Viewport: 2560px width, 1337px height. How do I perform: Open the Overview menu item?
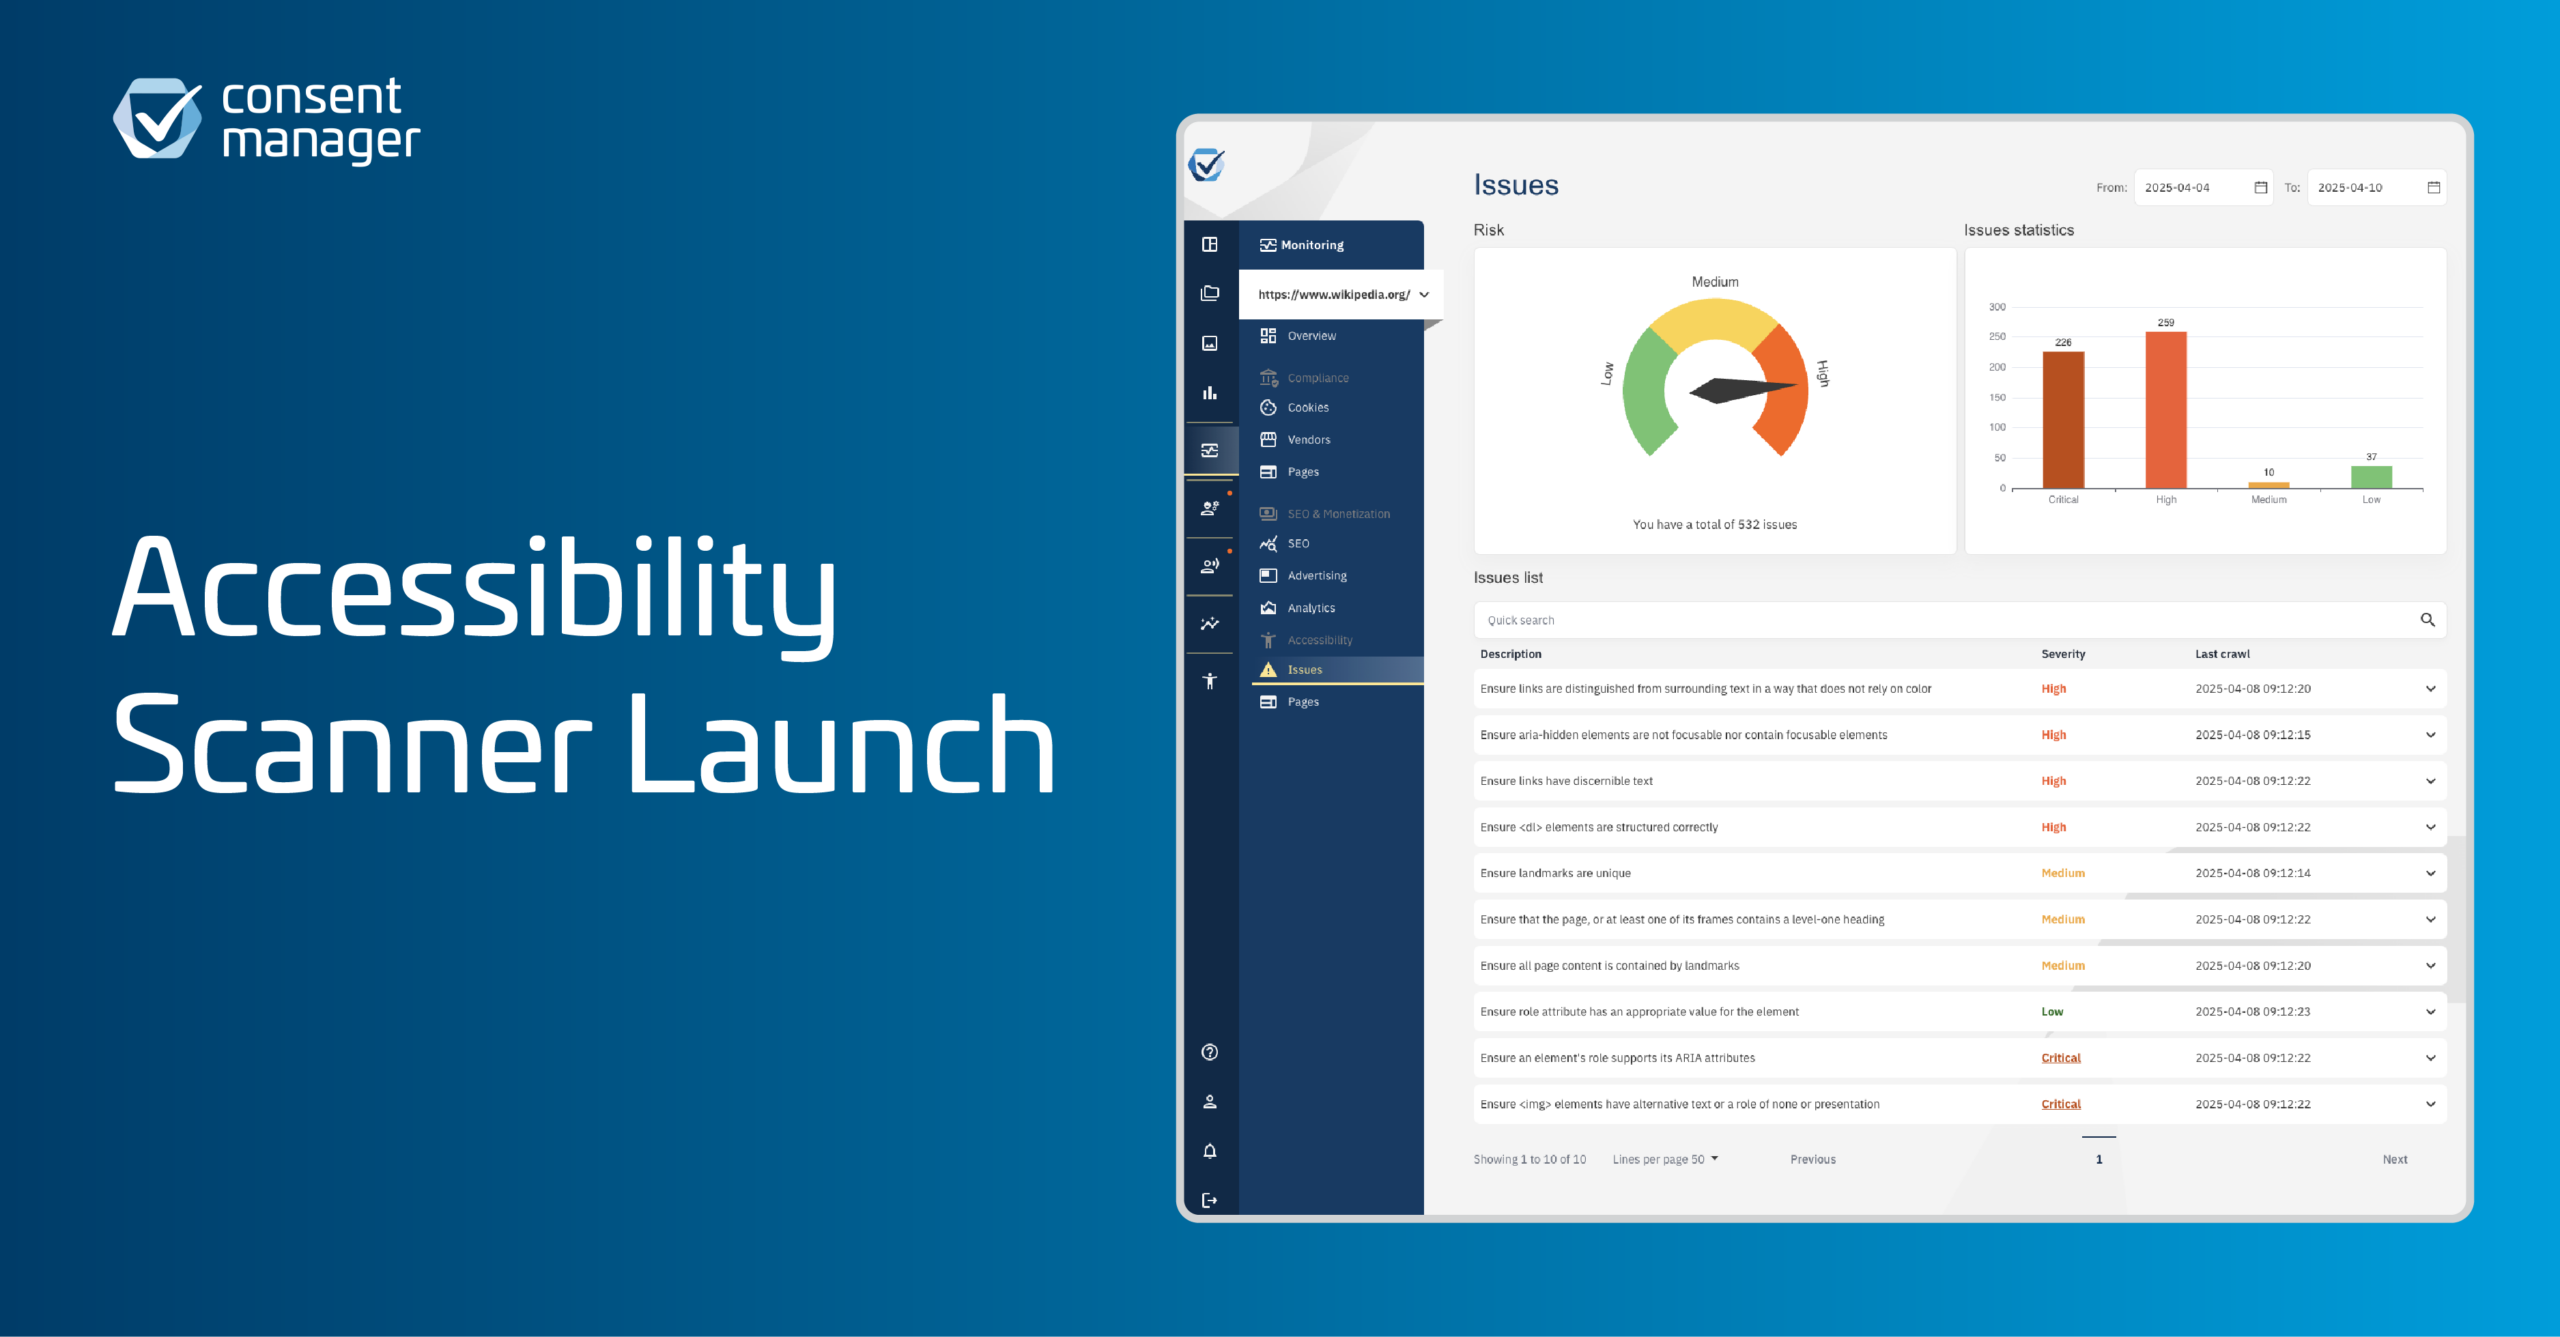tap(1298, 336)
